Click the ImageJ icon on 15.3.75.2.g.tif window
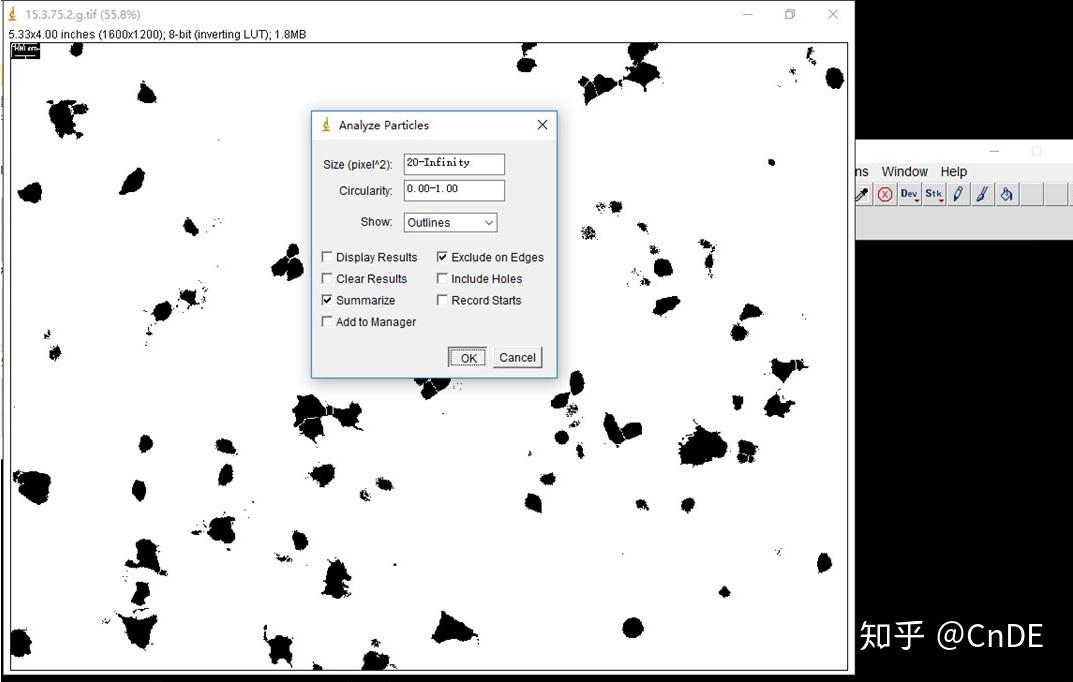Viewport: 1073px width, 682px height. coord(10,15)
